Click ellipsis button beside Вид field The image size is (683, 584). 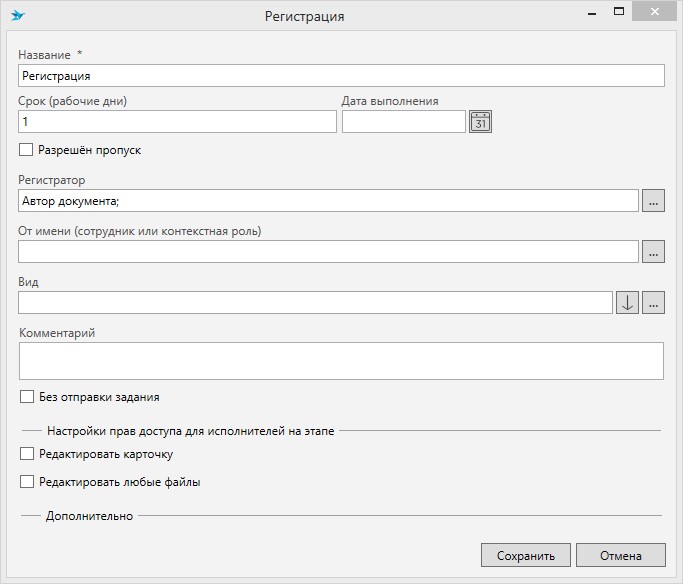pos(653,303)
